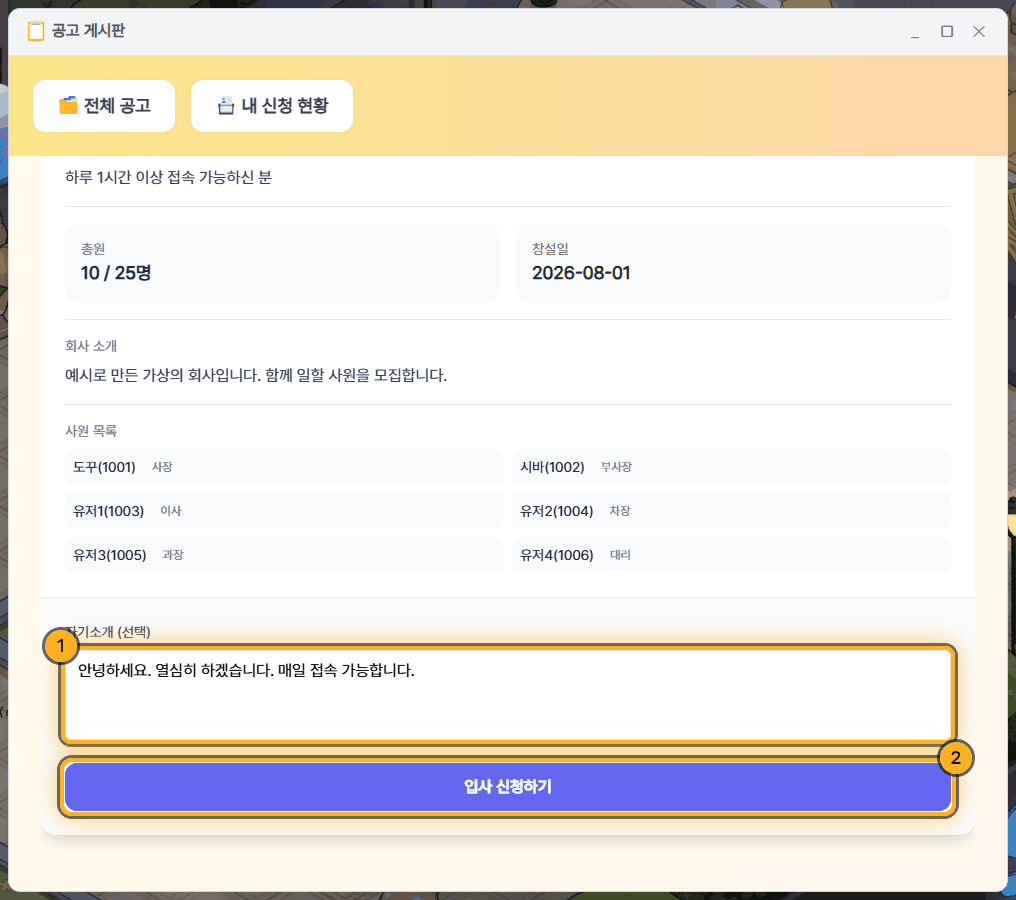Select member 유저3(1005) 과장
The image size is (1016, 900).
284,555
